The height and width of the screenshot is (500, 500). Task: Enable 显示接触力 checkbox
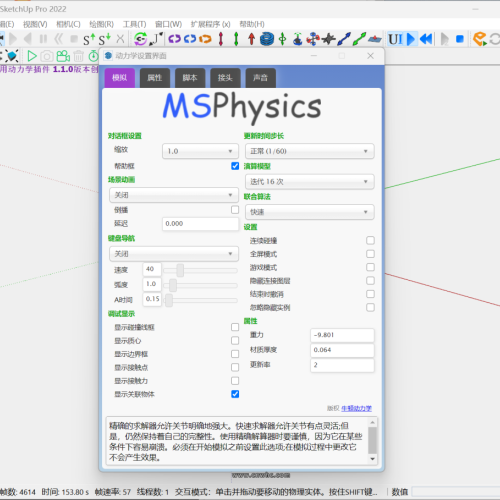[235, 381]
